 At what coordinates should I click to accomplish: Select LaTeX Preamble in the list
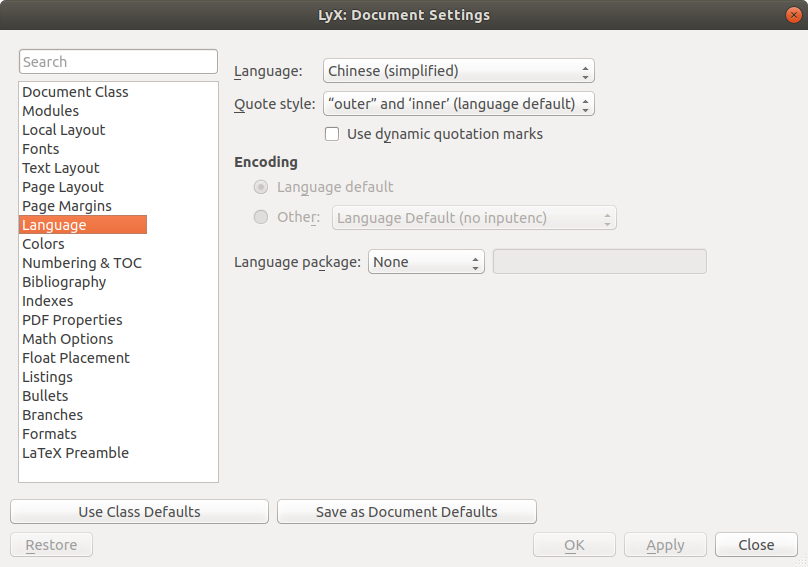pyautogui.click(x=75, y=453)
